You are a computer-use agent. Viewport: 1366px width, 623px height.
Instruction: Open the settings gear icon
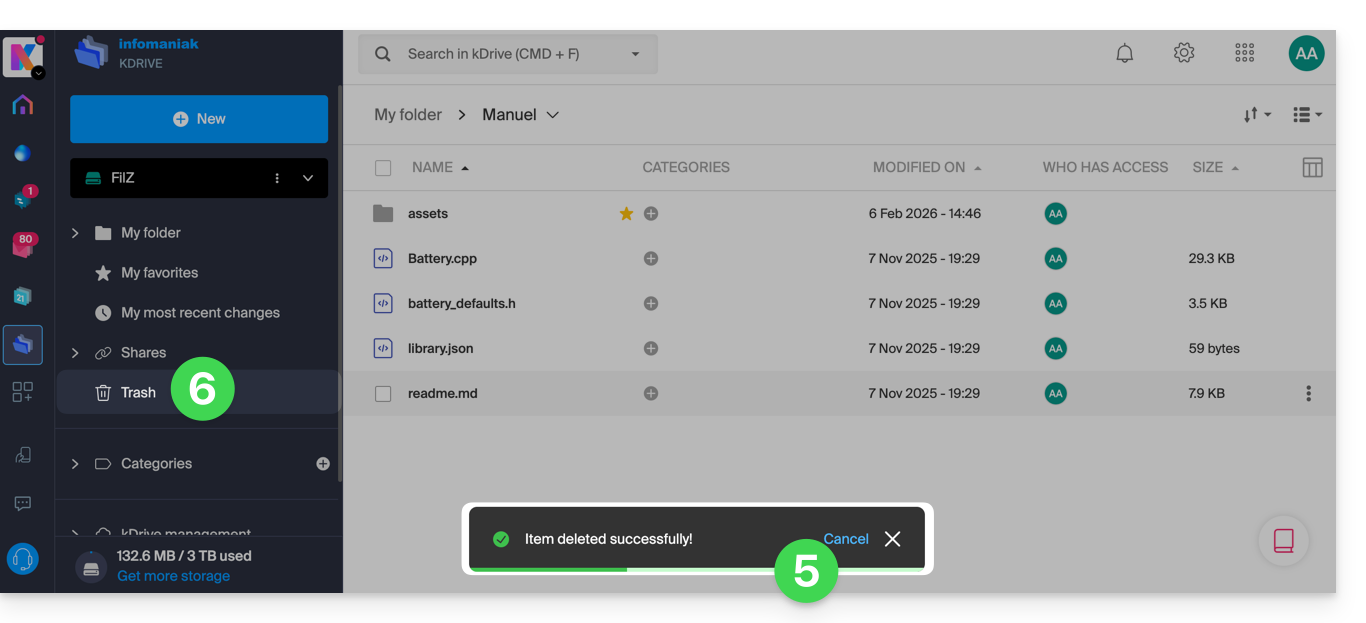1184,54
